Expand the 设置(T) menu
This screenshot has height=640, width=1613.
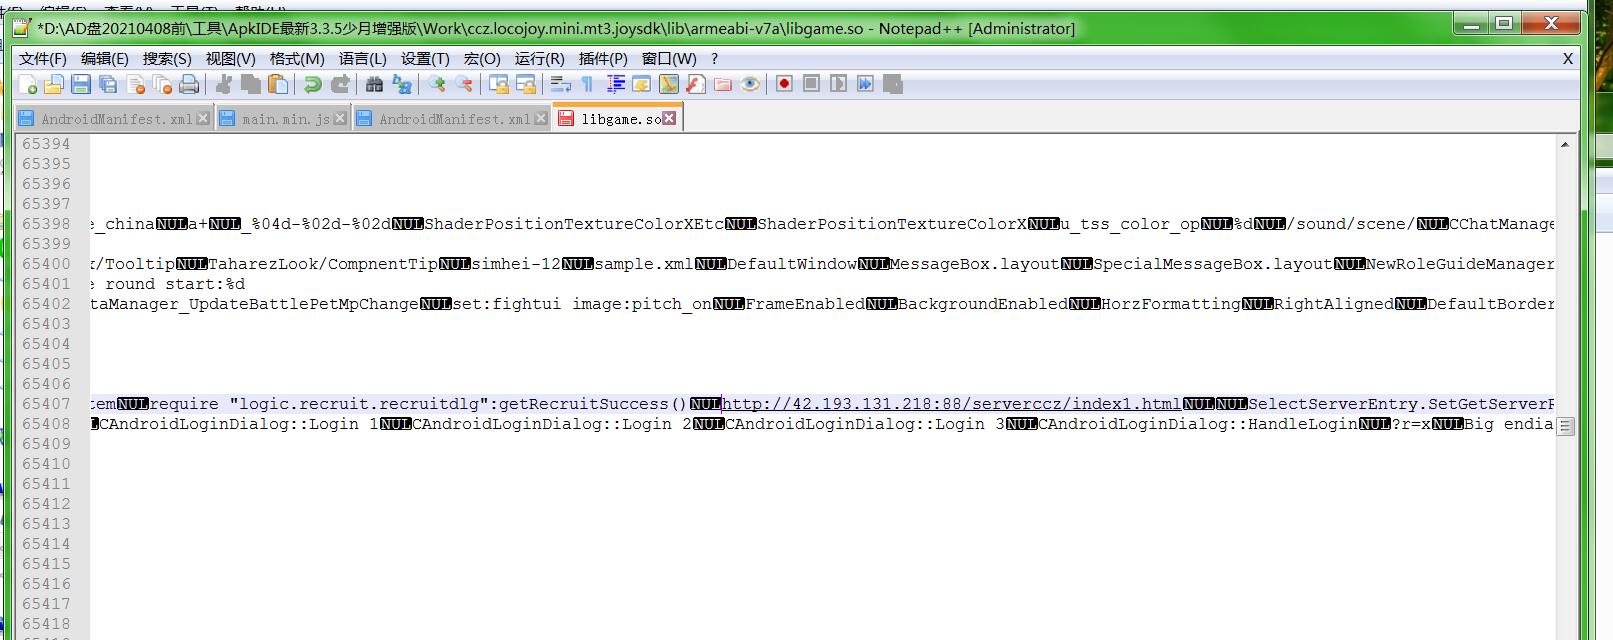pyautogui.click(x=425, y=59)
